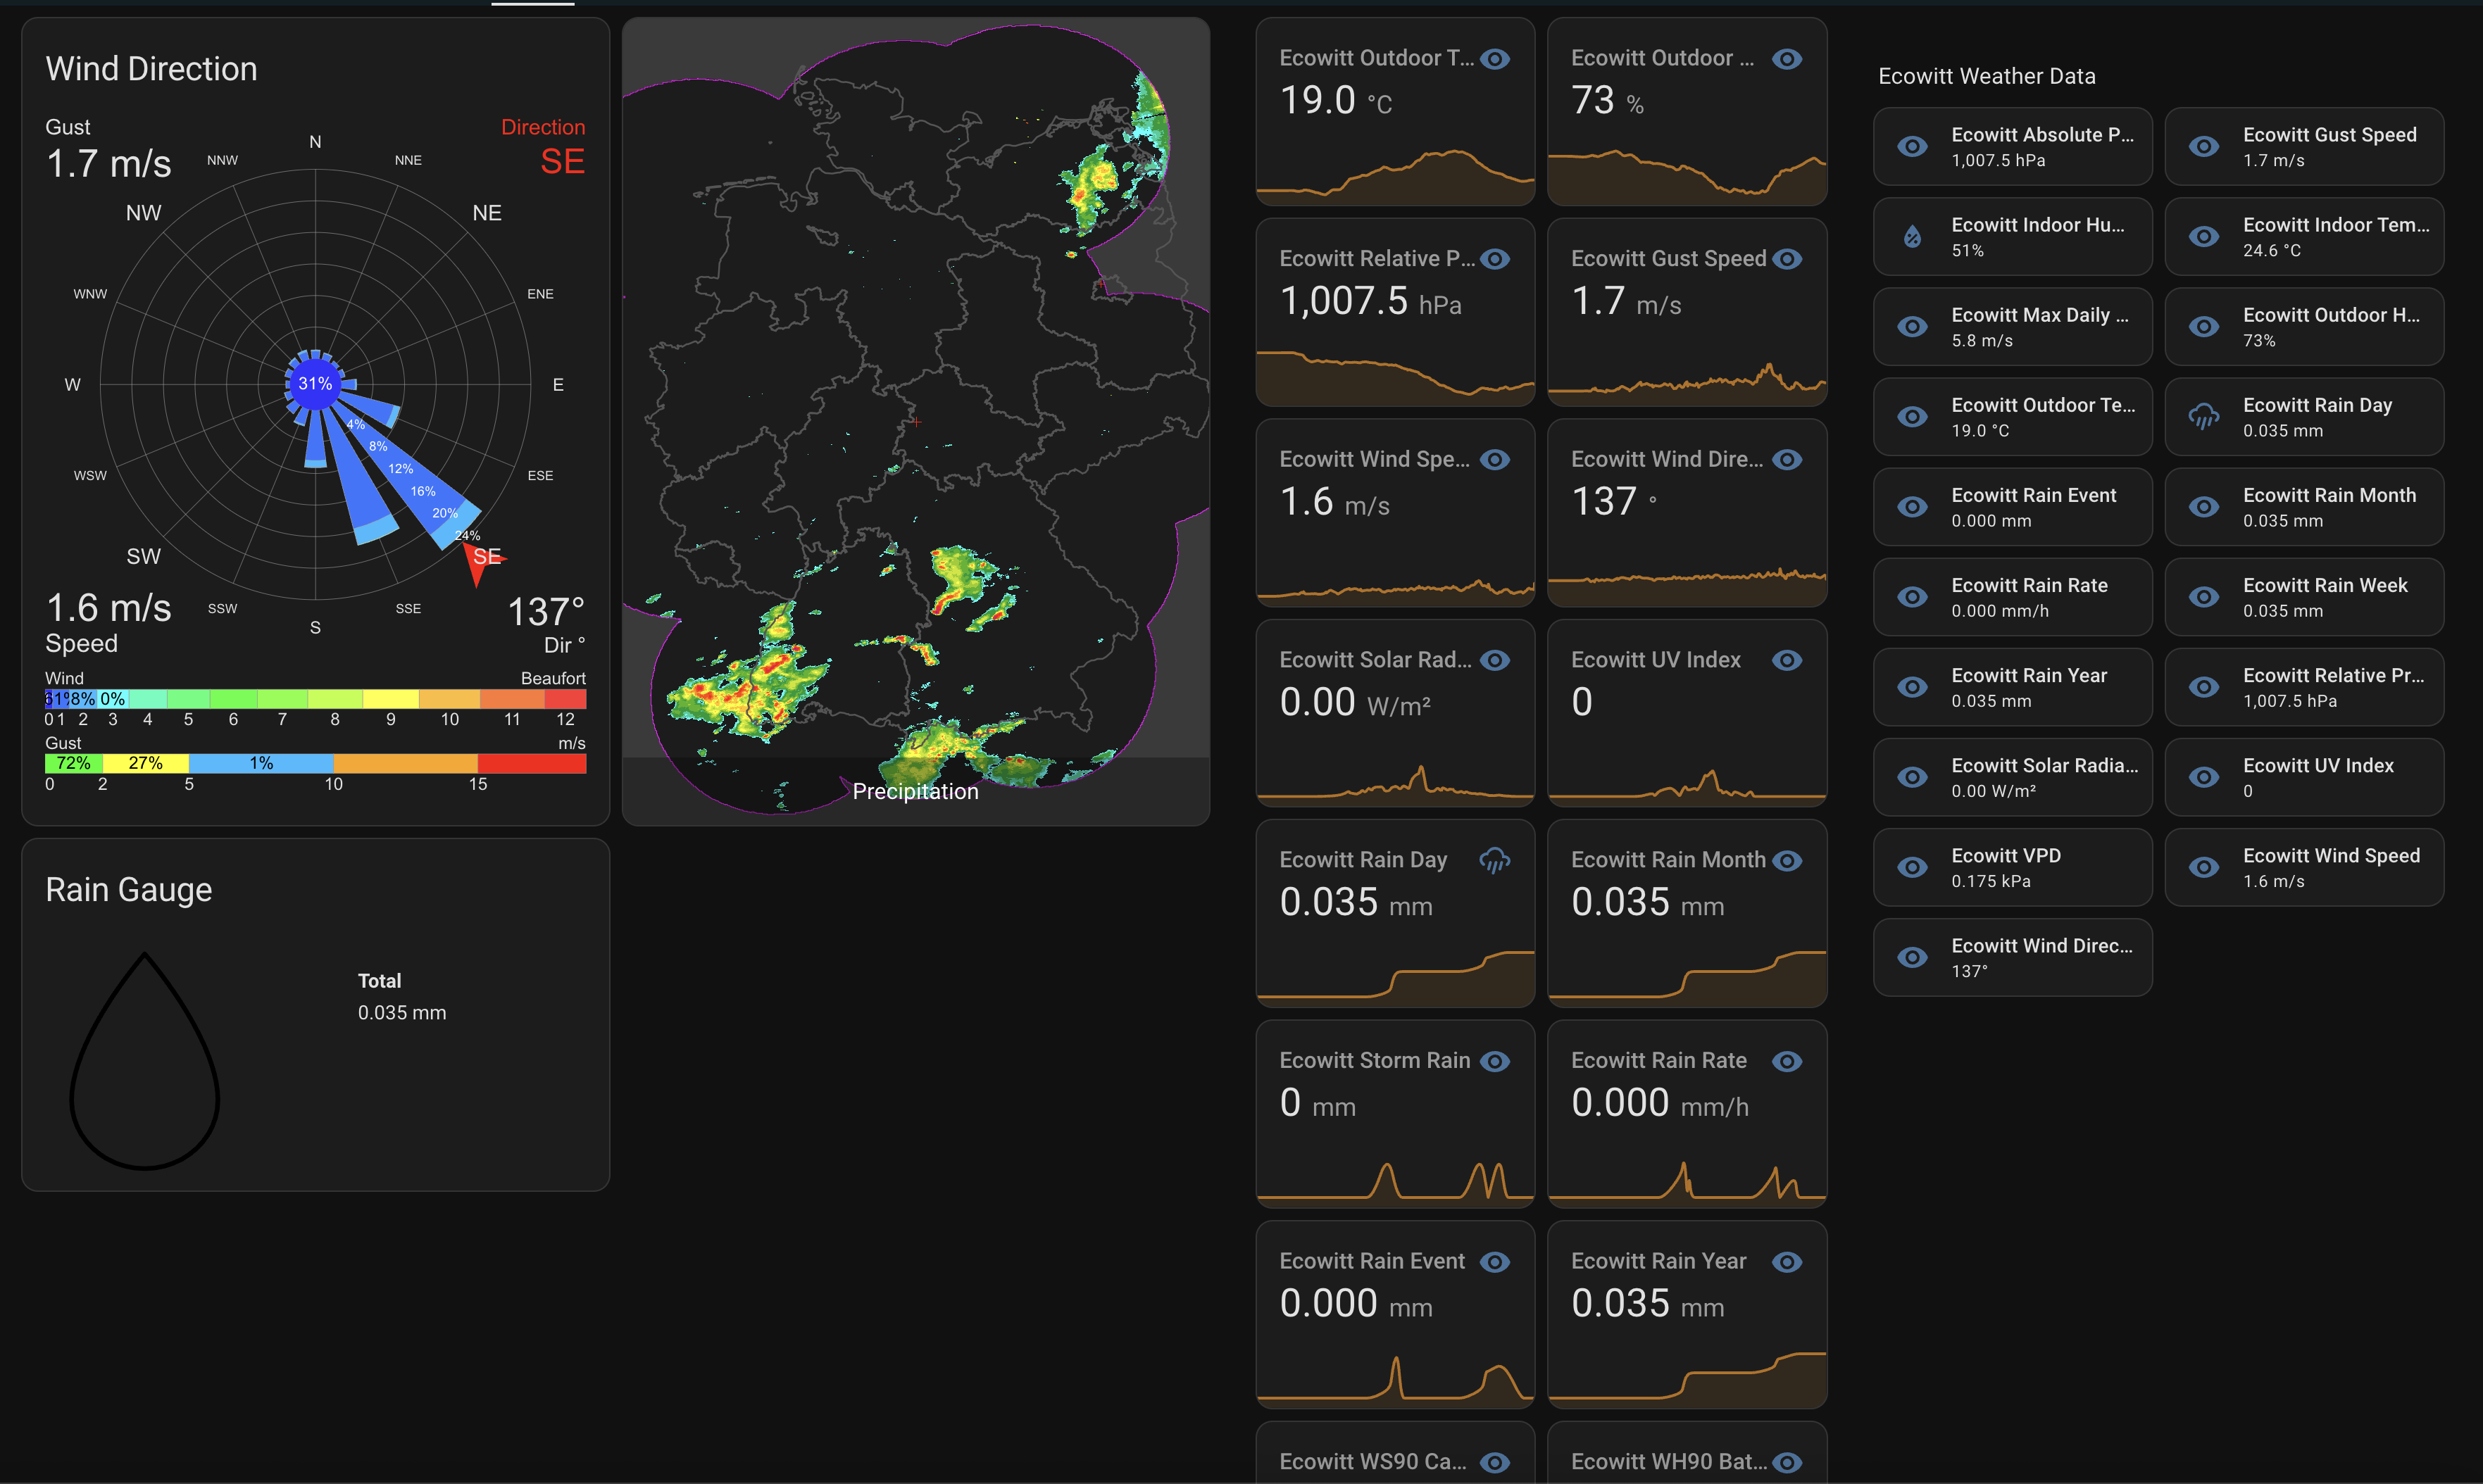Click eye icon on Outdoor Humidity 73% graph card
Screen dimensions: 2483x1484
click(1787, 59)
